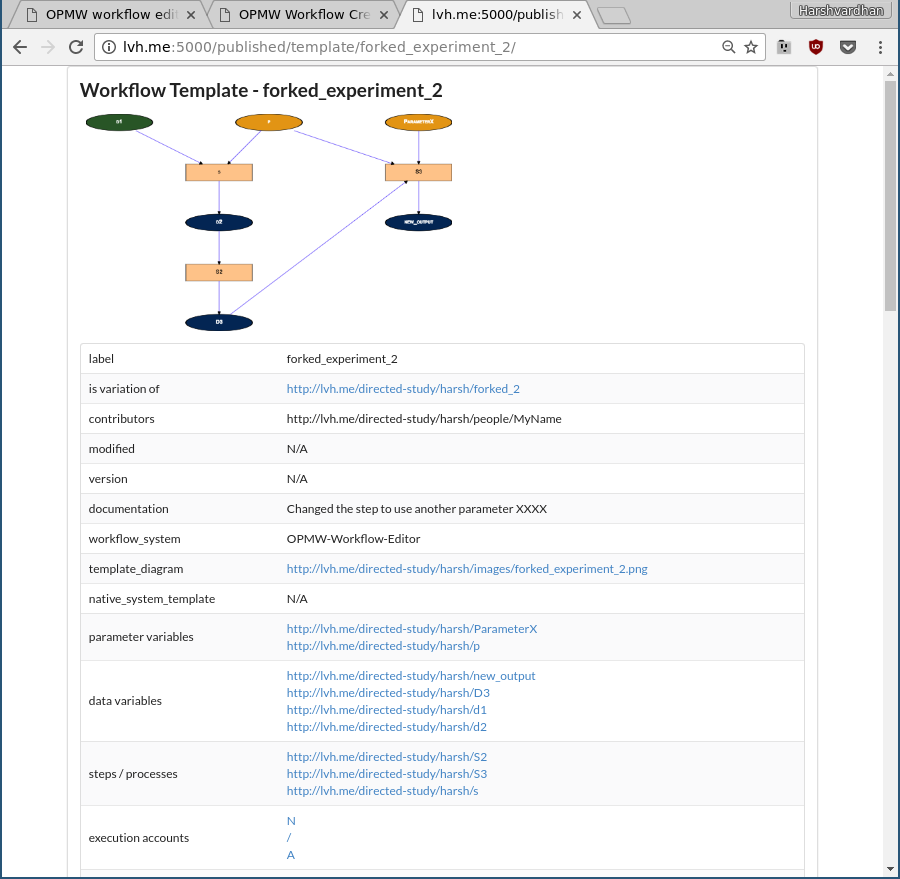Click the documentation text 'Changed the step...'
Screen dimensions: 900x879
point(417,509)
